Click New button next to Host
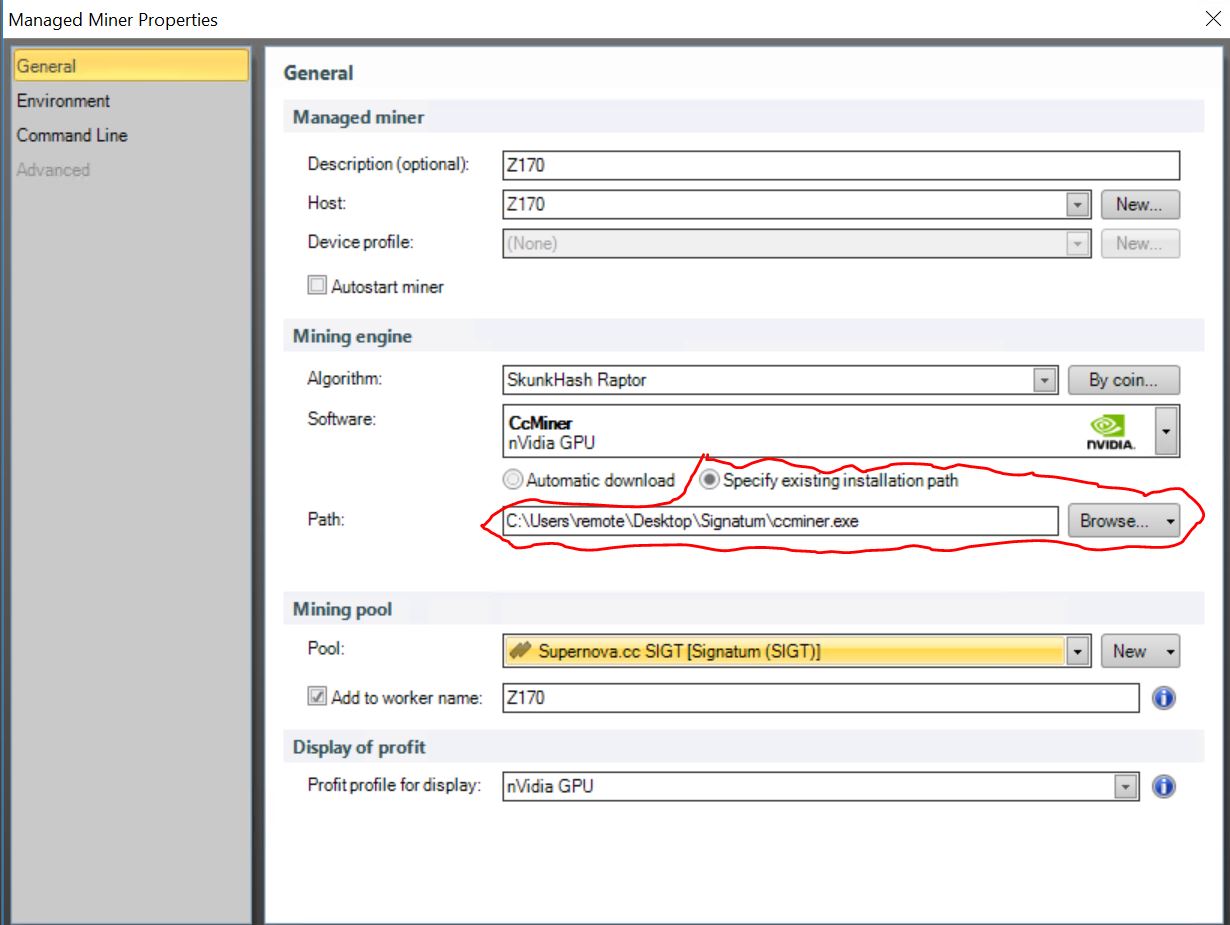 (1140, 205)
